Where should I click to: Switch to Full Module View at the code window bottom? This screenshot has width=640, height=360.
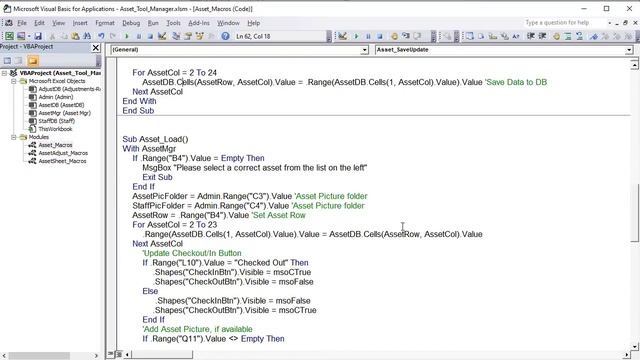click(x=118, y=354)
